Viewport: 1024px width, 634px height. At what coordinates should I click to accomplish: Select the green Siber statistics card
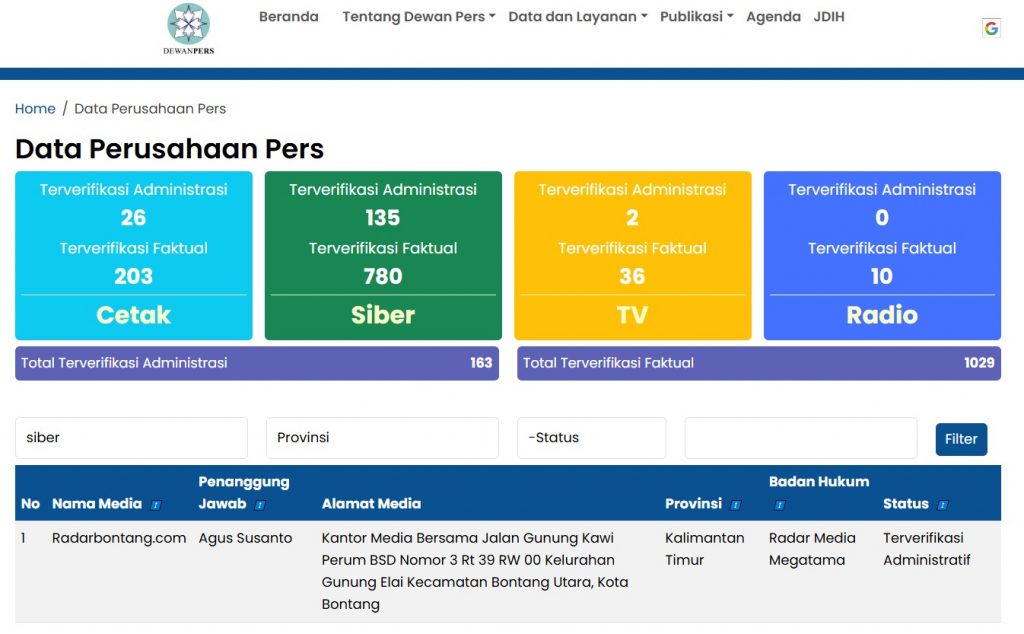pos(383,255)
